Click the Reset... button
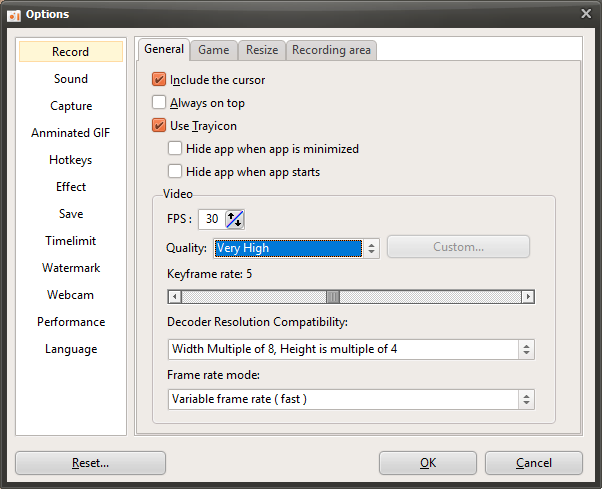Screen dimensions: 602x489 click(90, 463)
